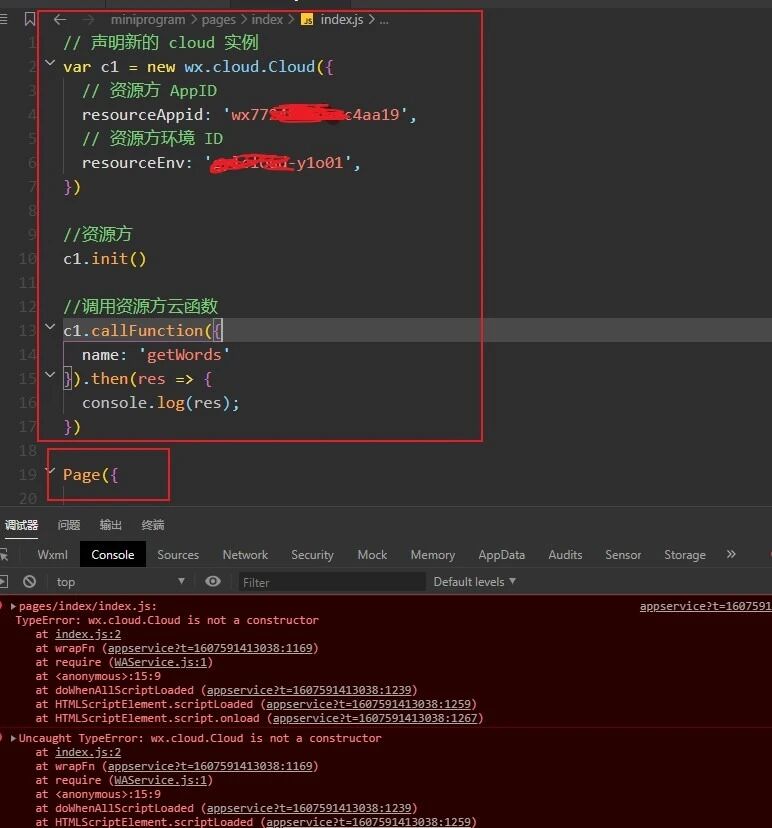Screen dimensions: 772x828
Task: Go back with the left arrow
Action: pyautogui.click(x=60, y=20)
